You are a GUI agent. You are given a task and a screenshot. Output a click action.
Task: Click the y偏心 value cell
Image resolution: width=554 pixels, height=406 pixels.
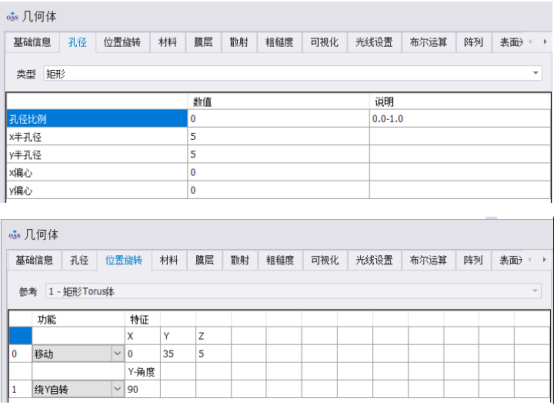coord(278,190)
